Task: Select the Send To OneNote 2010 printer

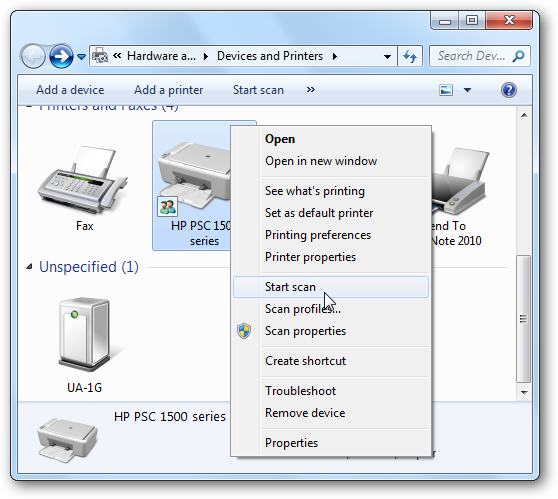Action: (x=459, y=182)
